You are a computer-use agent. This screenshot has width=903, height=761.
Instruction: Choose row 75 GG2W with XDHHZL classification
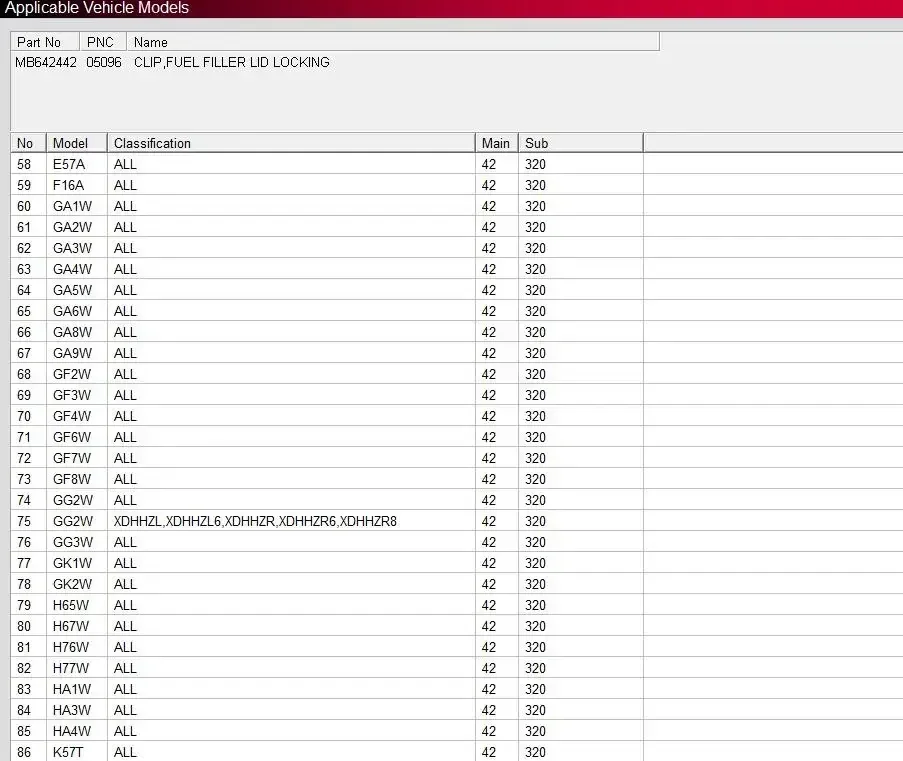pyautogui.click(x=327, y=521)
